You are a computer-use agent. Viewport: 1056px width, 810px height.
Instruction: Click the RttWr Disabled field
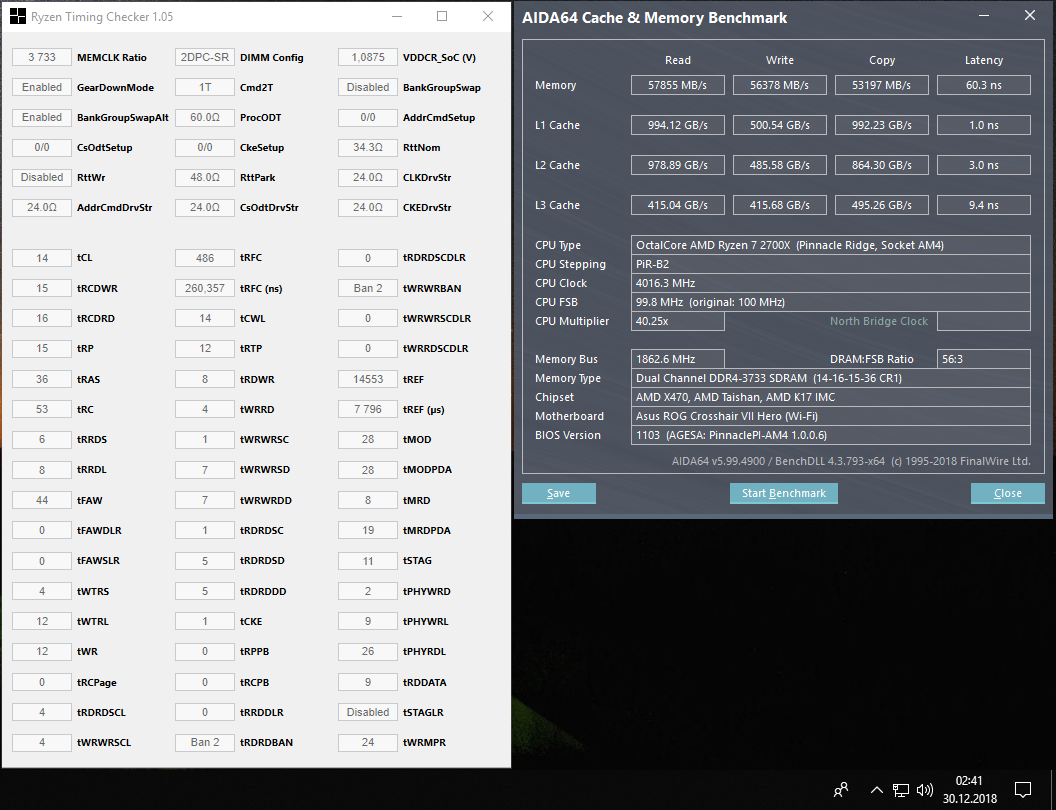[x=42, y=177]
